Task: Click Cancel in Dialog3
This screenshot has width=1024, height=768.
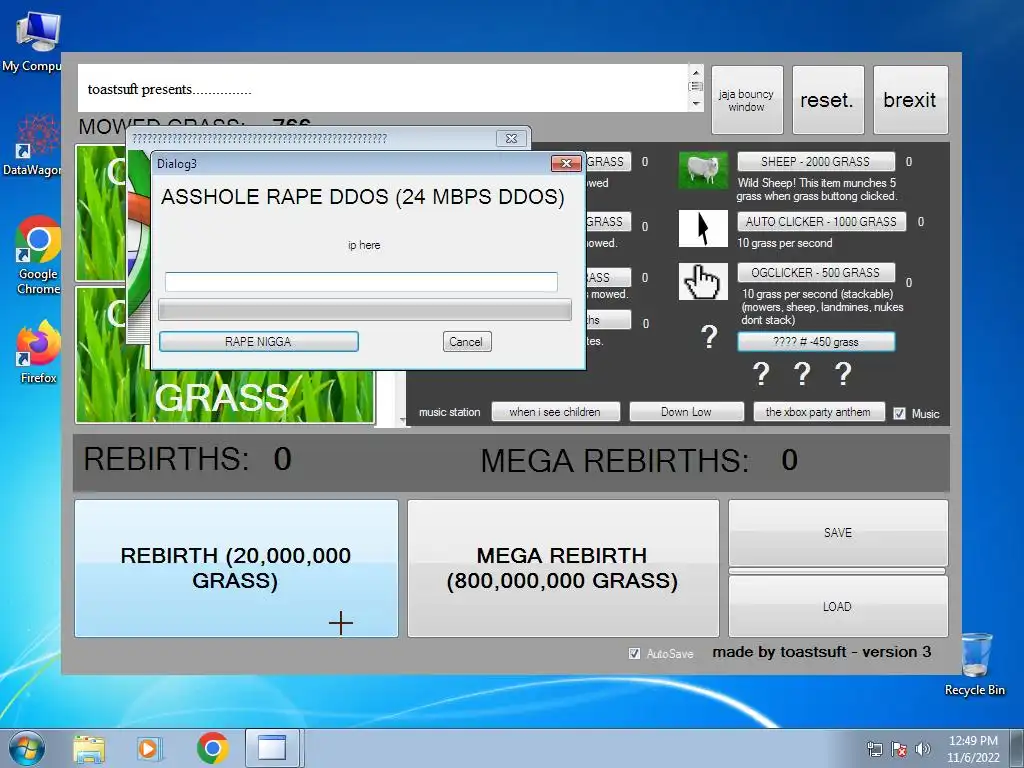Action: pos(466,342)
